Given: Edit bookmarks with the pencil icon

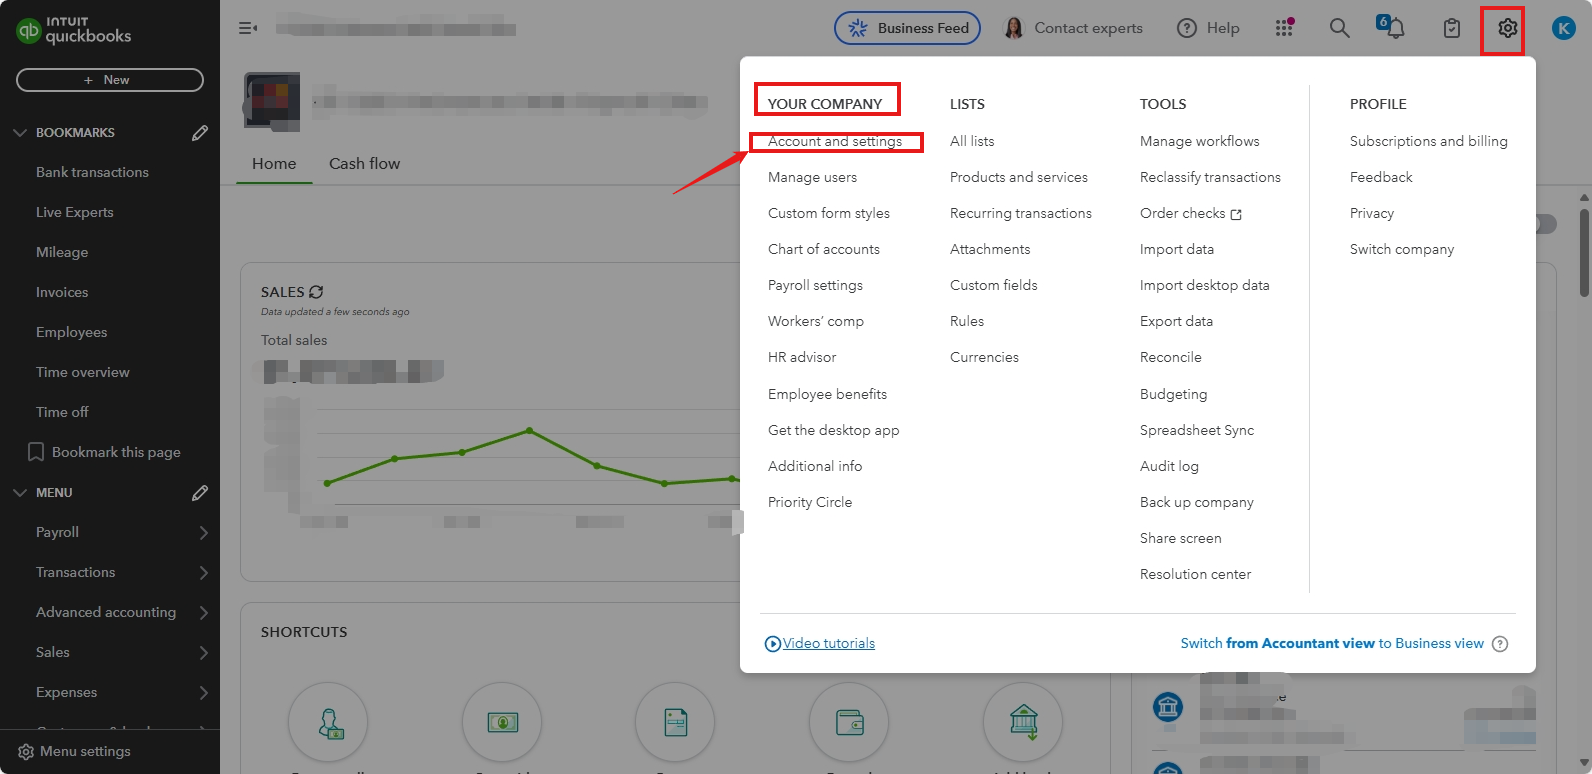Looking at the screenshot, I should (200, 133).
